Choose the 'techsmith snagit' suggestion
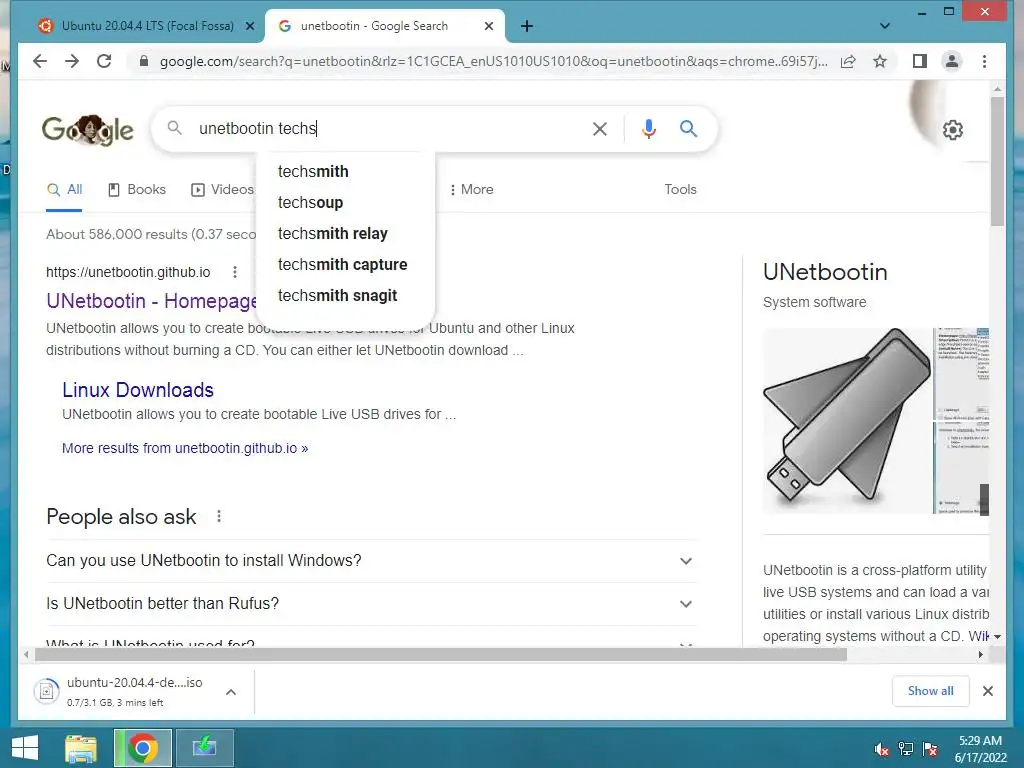The height and width of the screenshot is (768, 1024). point(346,296)
